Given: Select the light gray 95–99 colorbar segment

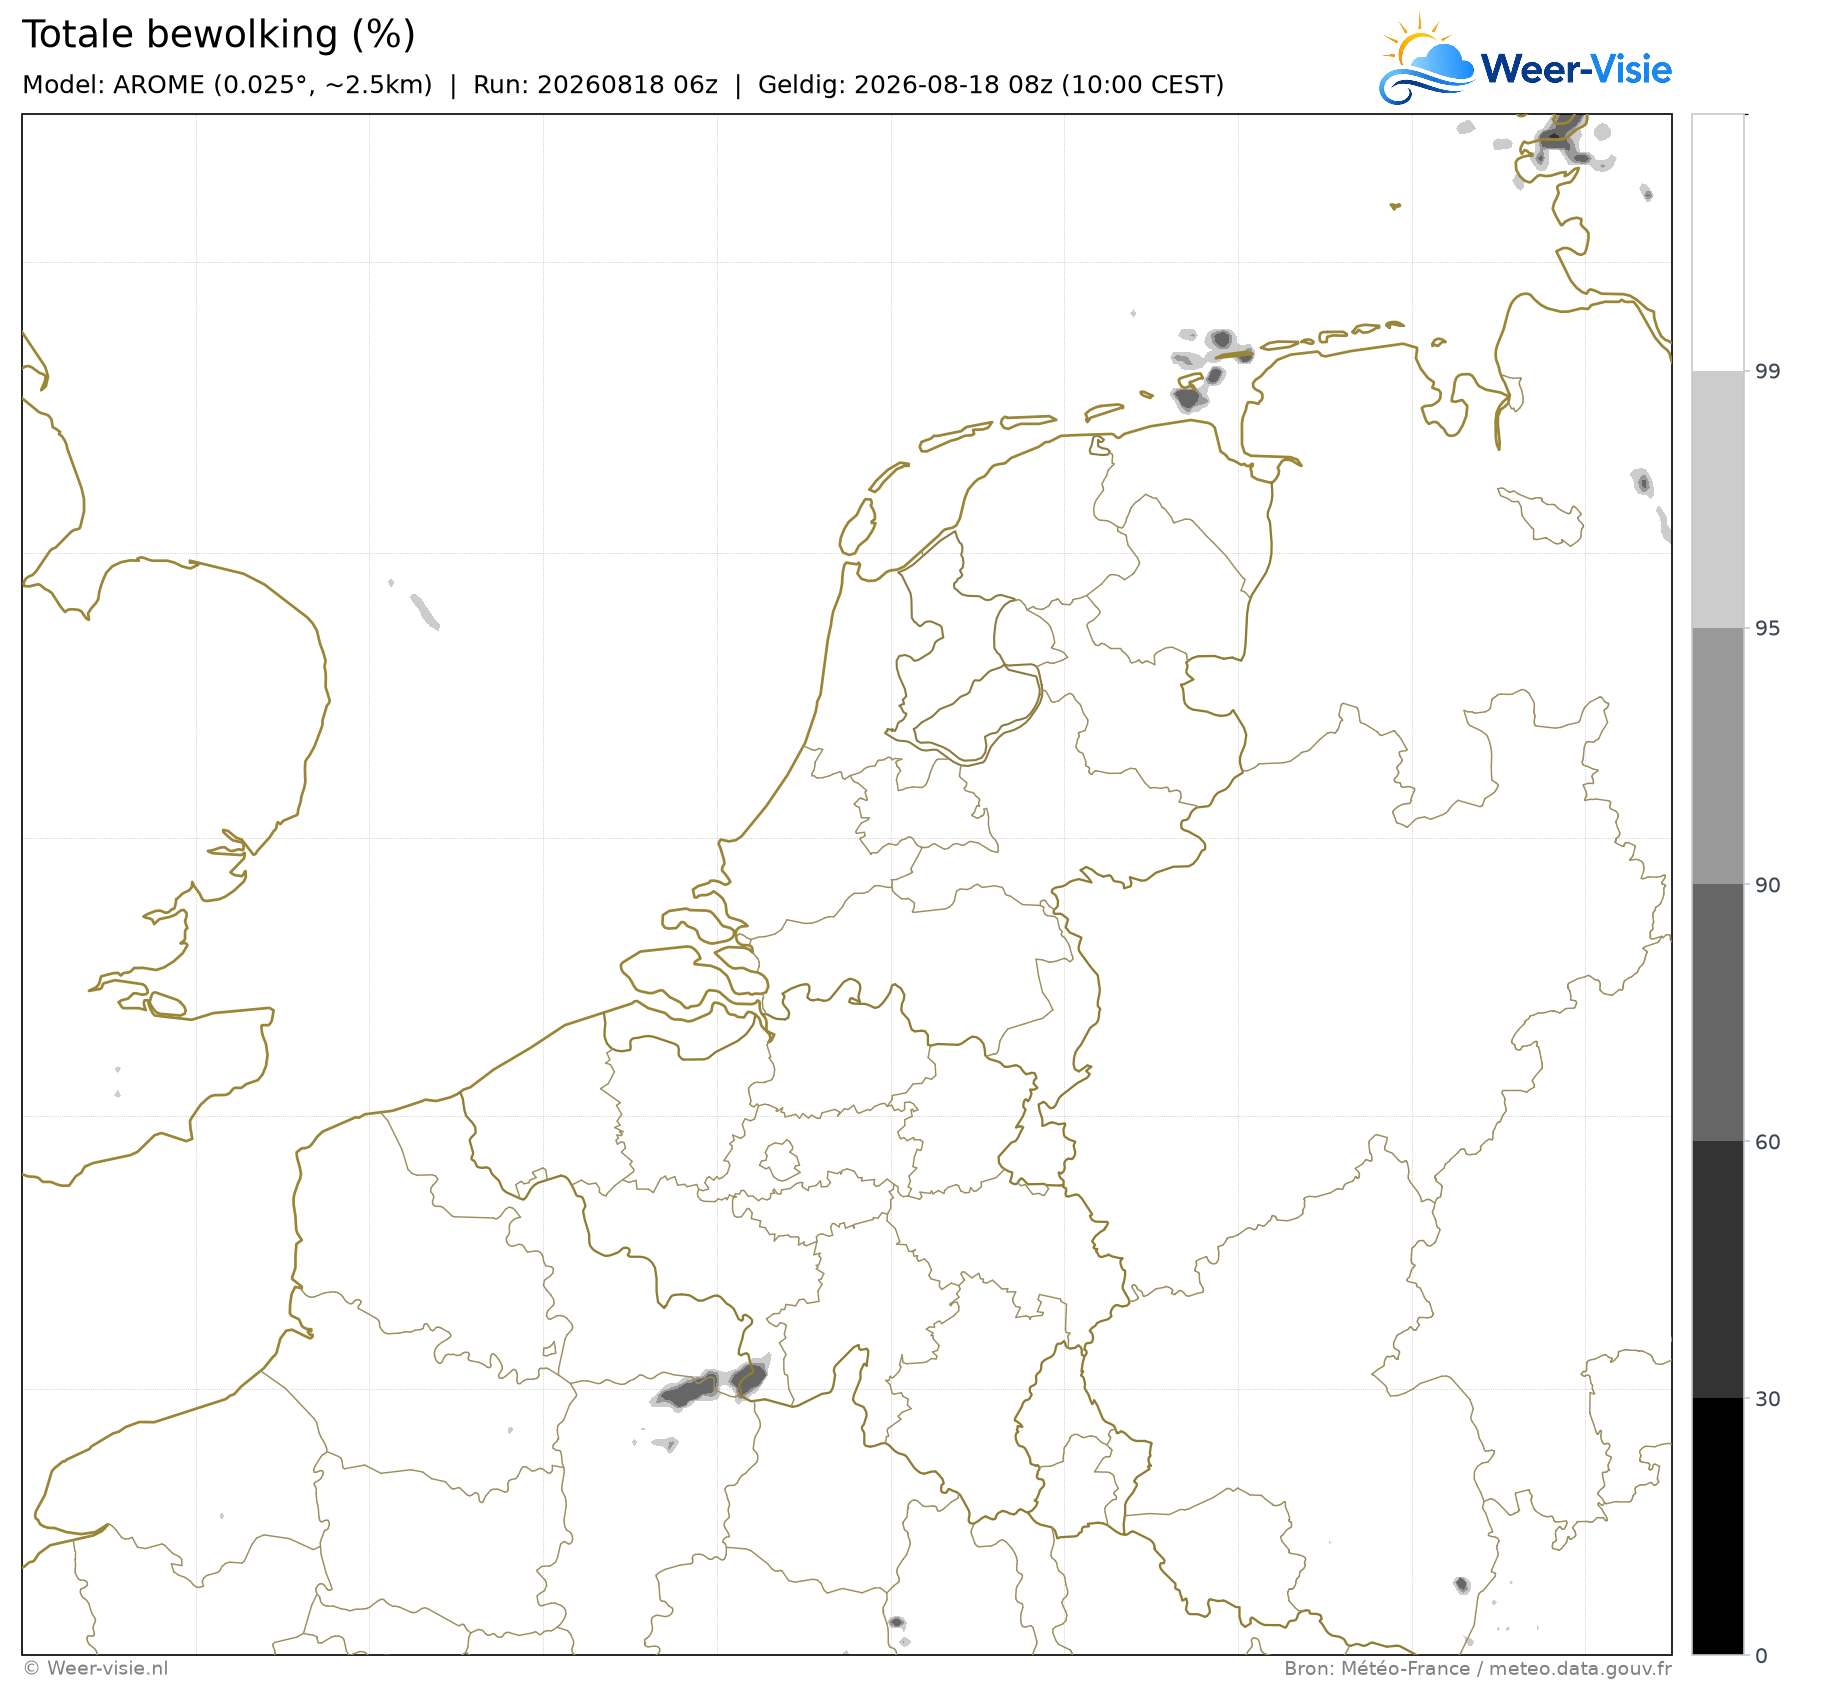Looking at the screenshot, I should tap(1718, 499).
